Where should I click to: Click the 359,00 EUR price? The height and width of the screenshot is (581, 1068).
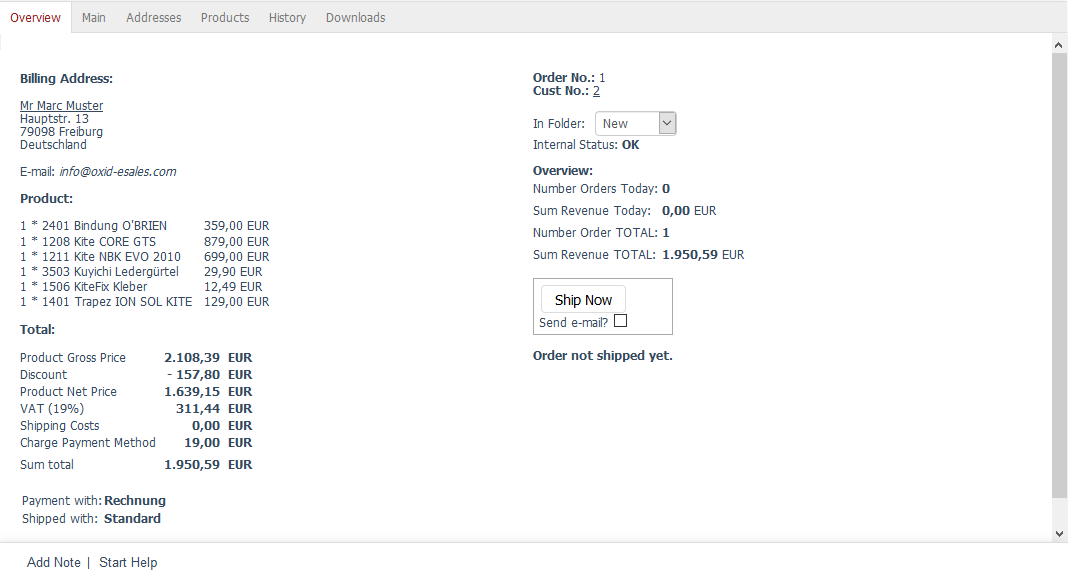[236, 225]
